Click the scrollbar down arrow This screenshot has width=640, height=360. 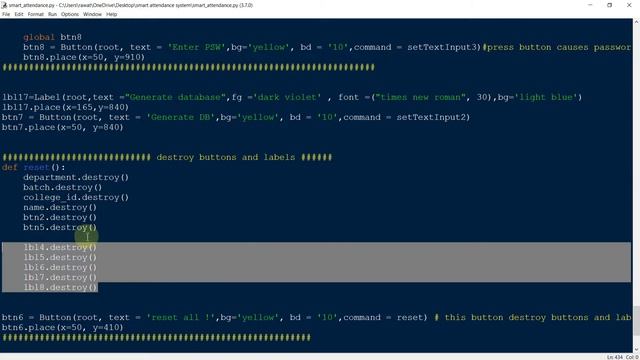coord(636,349)
